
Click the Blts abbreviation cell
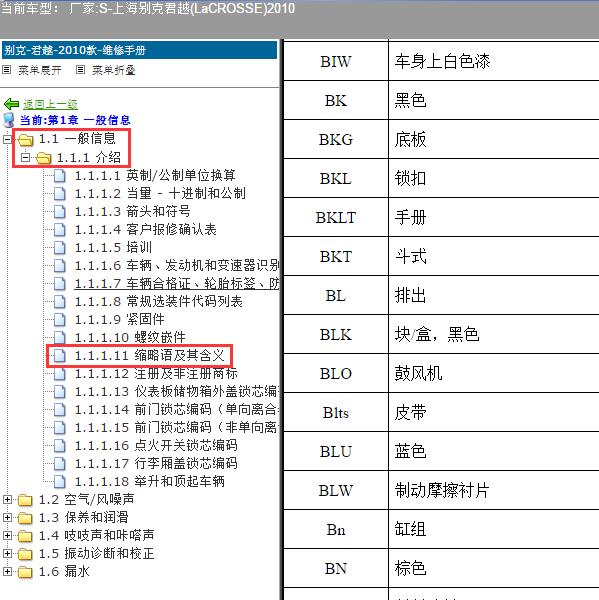tap(336, 412)
